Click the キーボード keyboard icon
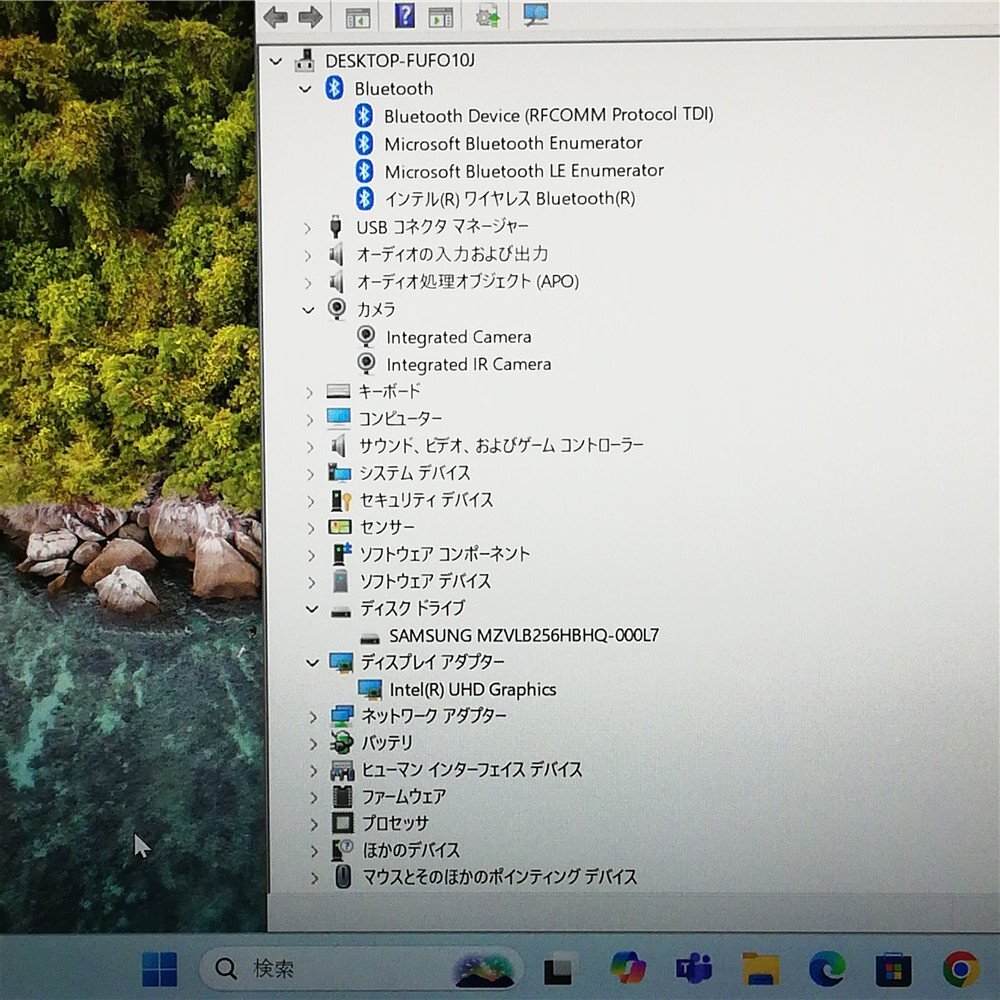This screenshot has height=1000, width=1000. point(338,391)
